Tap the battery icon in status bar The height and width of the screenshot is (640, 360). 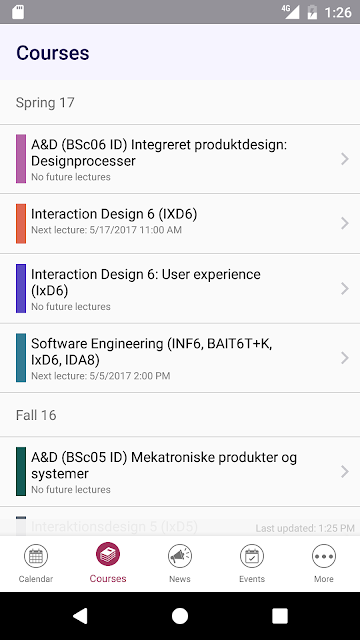point(312,12)
